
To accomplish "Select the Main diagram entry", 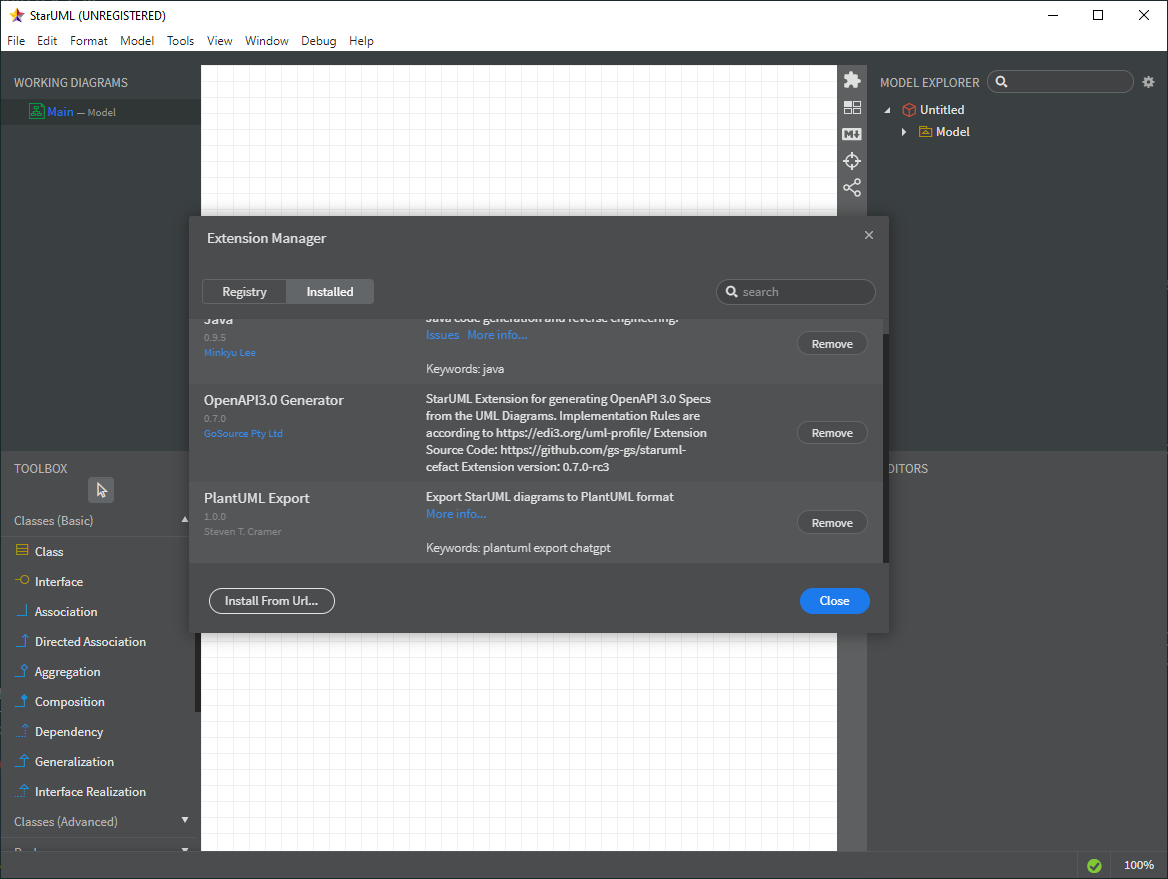I will coord(101,112).
